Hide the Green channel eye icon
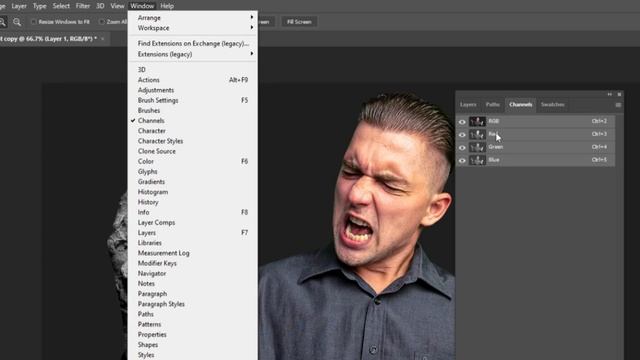This screenshot has width=640, height=360. [462, 148]
